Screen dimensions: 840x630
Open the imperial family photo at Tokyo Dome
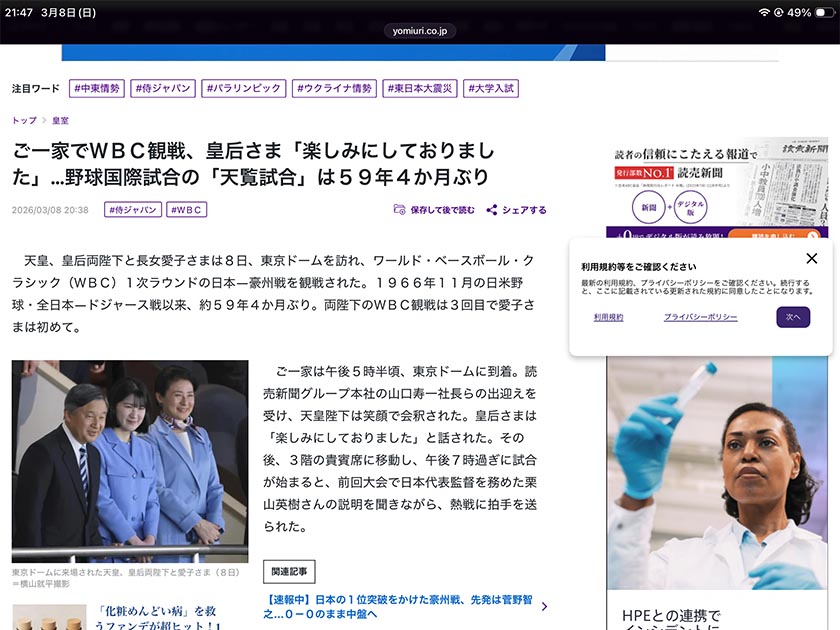point(130,461)
